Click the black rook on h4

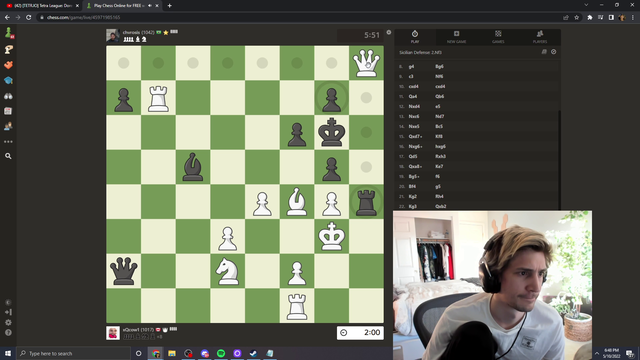coord(366,202)
